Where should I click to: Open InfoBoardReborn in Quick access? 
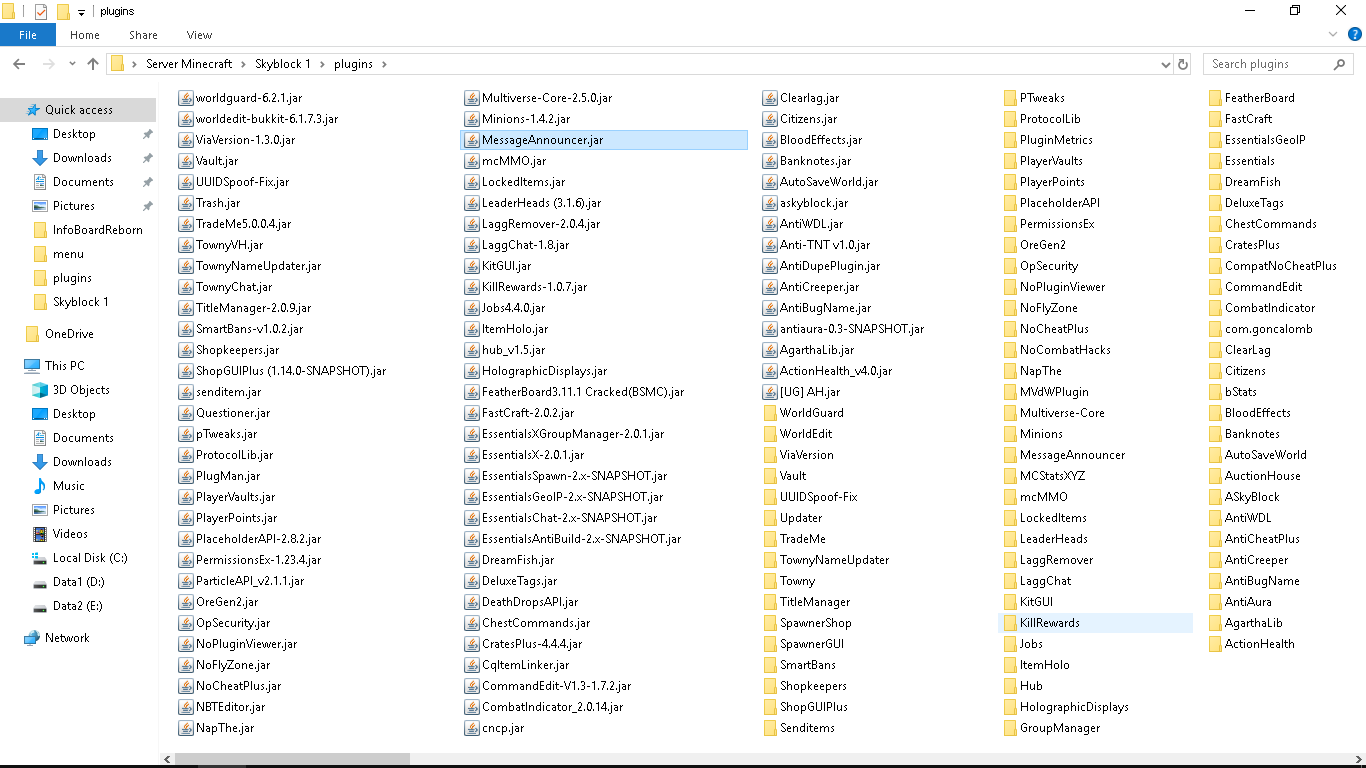pos(98,230)
